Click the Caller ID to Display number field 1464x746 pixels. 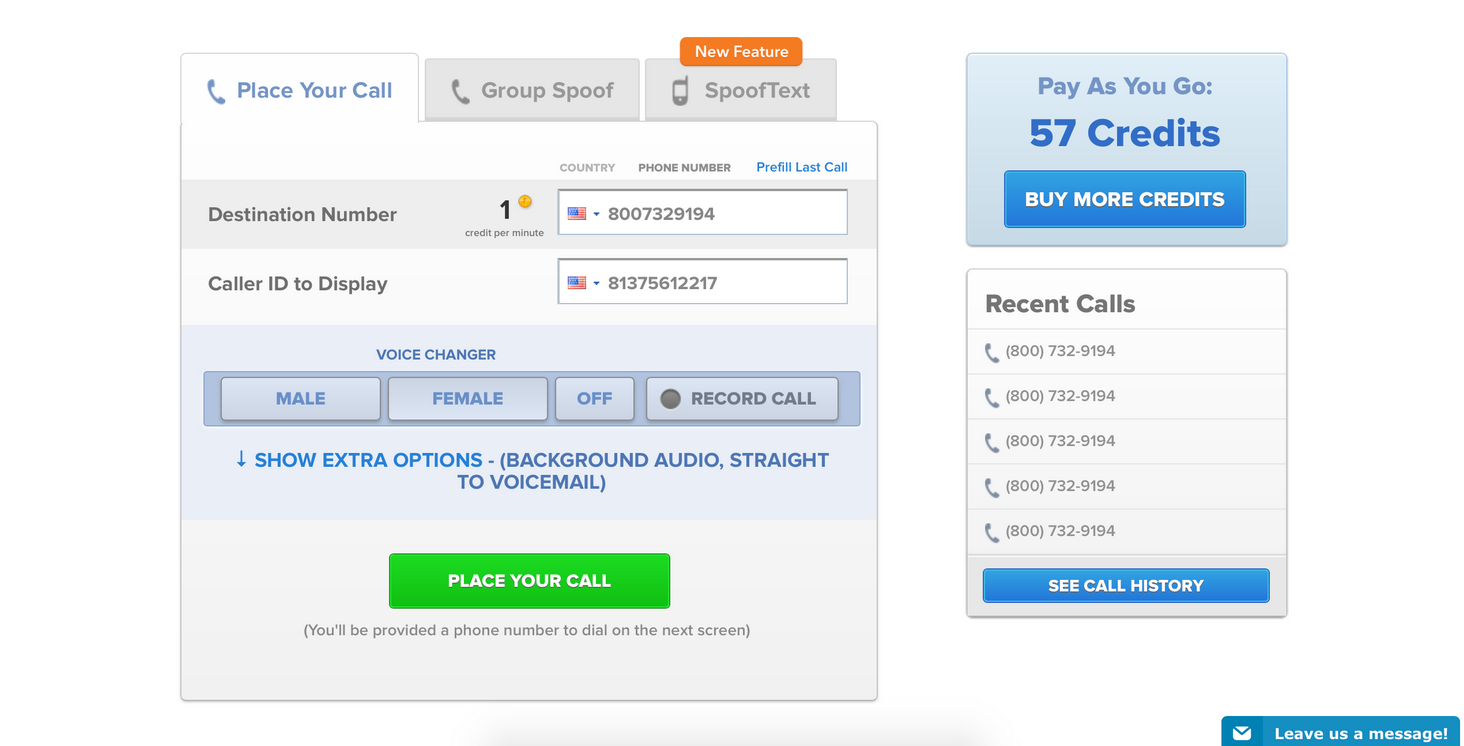tap(722, 283)
